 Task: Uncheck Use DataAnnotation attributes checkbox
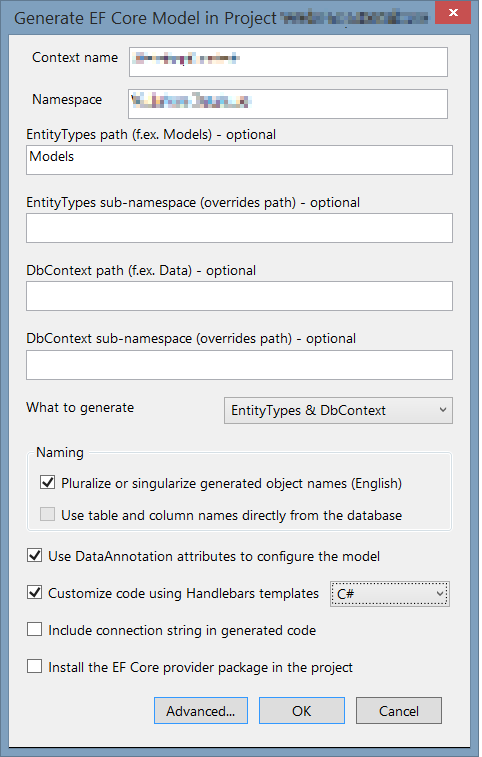pyautogui.click(x=34, y=555)
